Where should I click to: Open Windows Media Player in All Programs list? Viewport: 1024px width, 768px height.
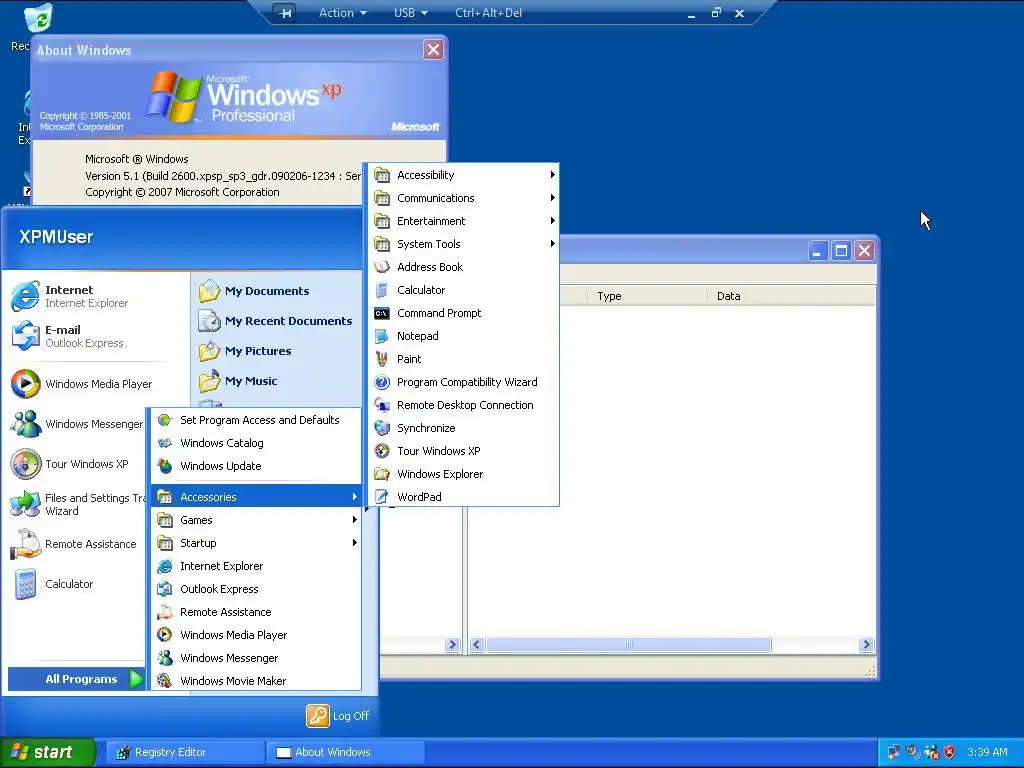(x=256, y=635)
